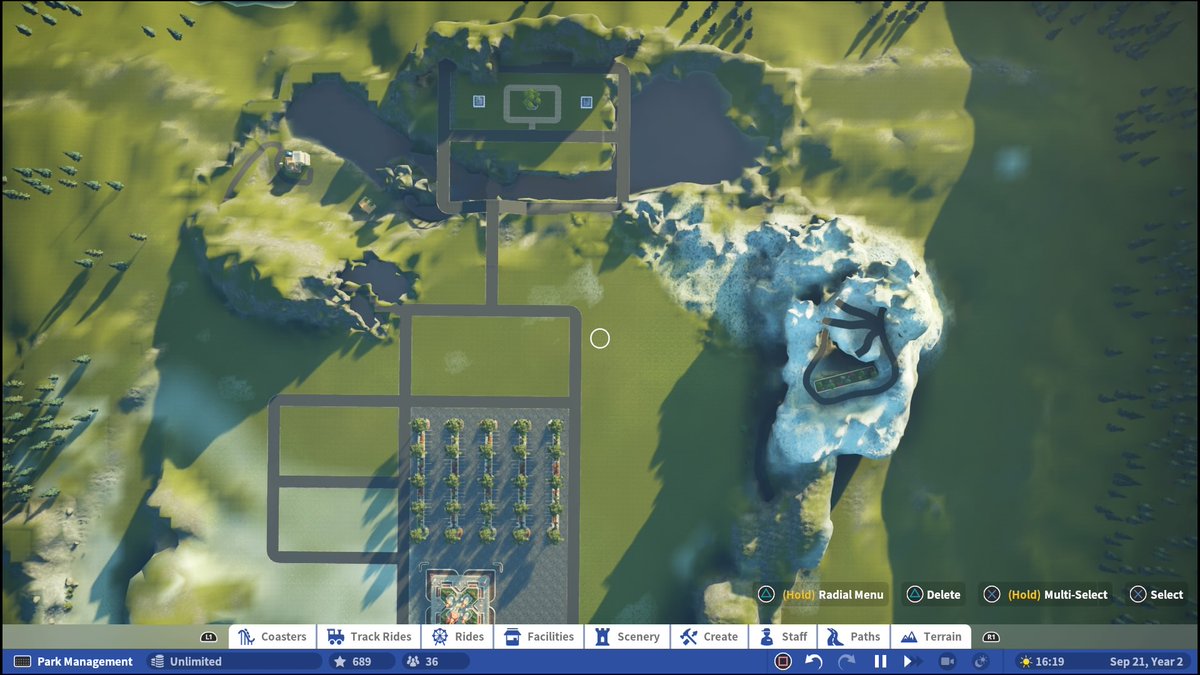Click the round camera mode icon
The image size is (1200, 675).
click(980, 661)
